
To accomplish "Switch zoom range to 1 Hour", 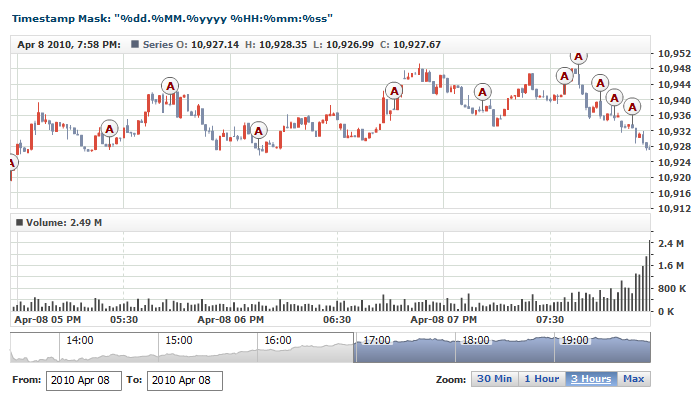I will coord(541,379).
